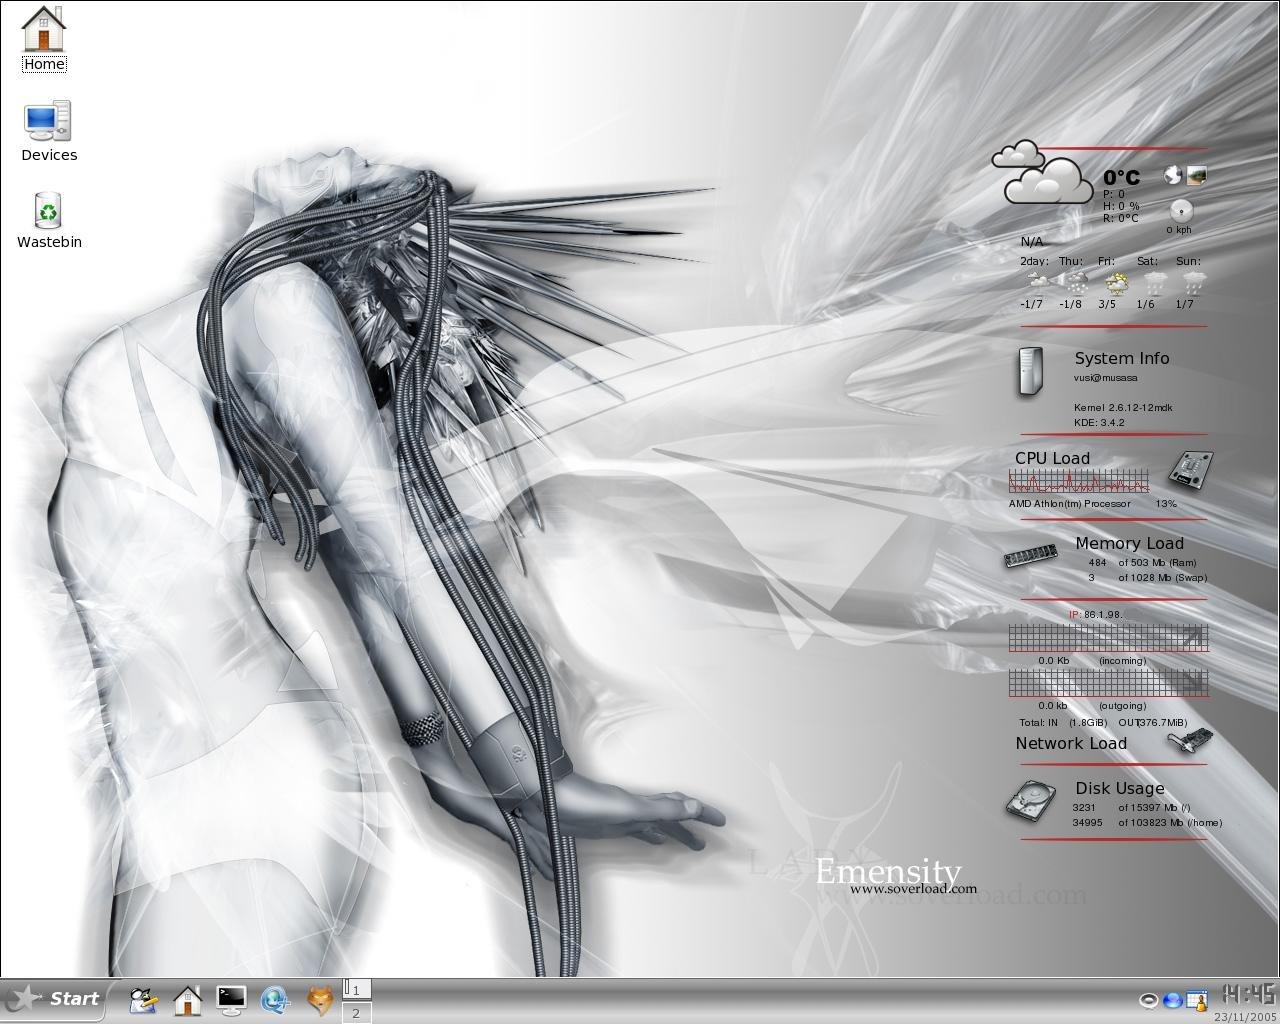Screen dimensions: 1280x1024
Task: Switch to virtual desktop 1
Action: pos(357,989)
